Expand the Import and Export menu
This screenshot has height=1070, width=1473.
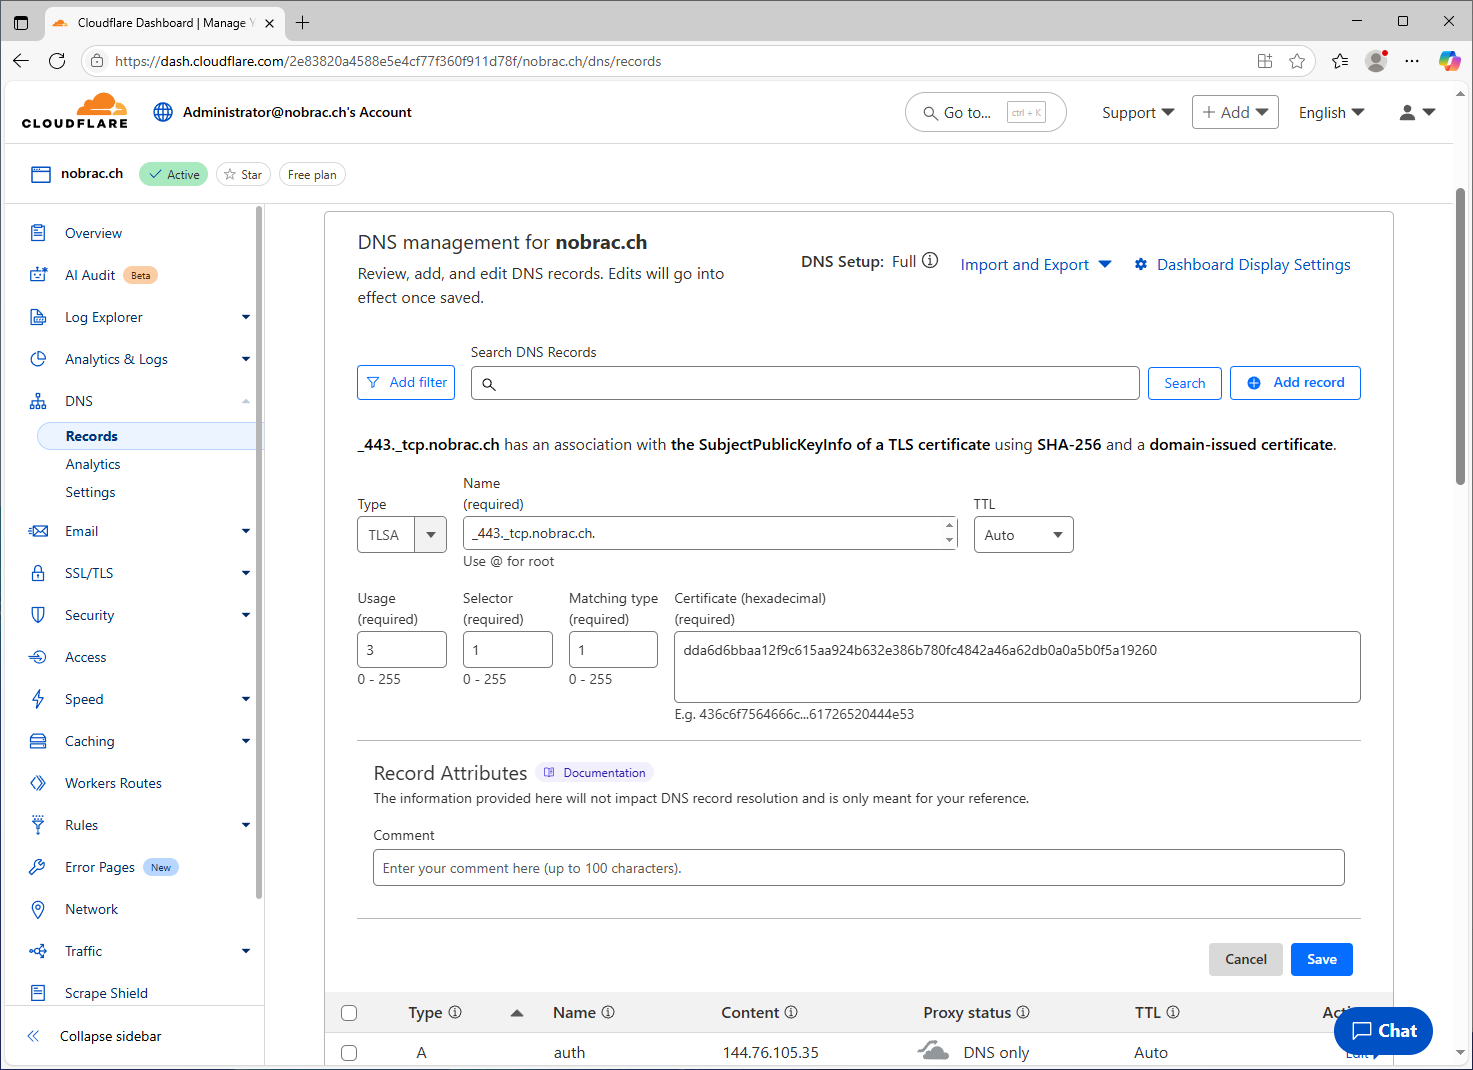click(1035, 265)
